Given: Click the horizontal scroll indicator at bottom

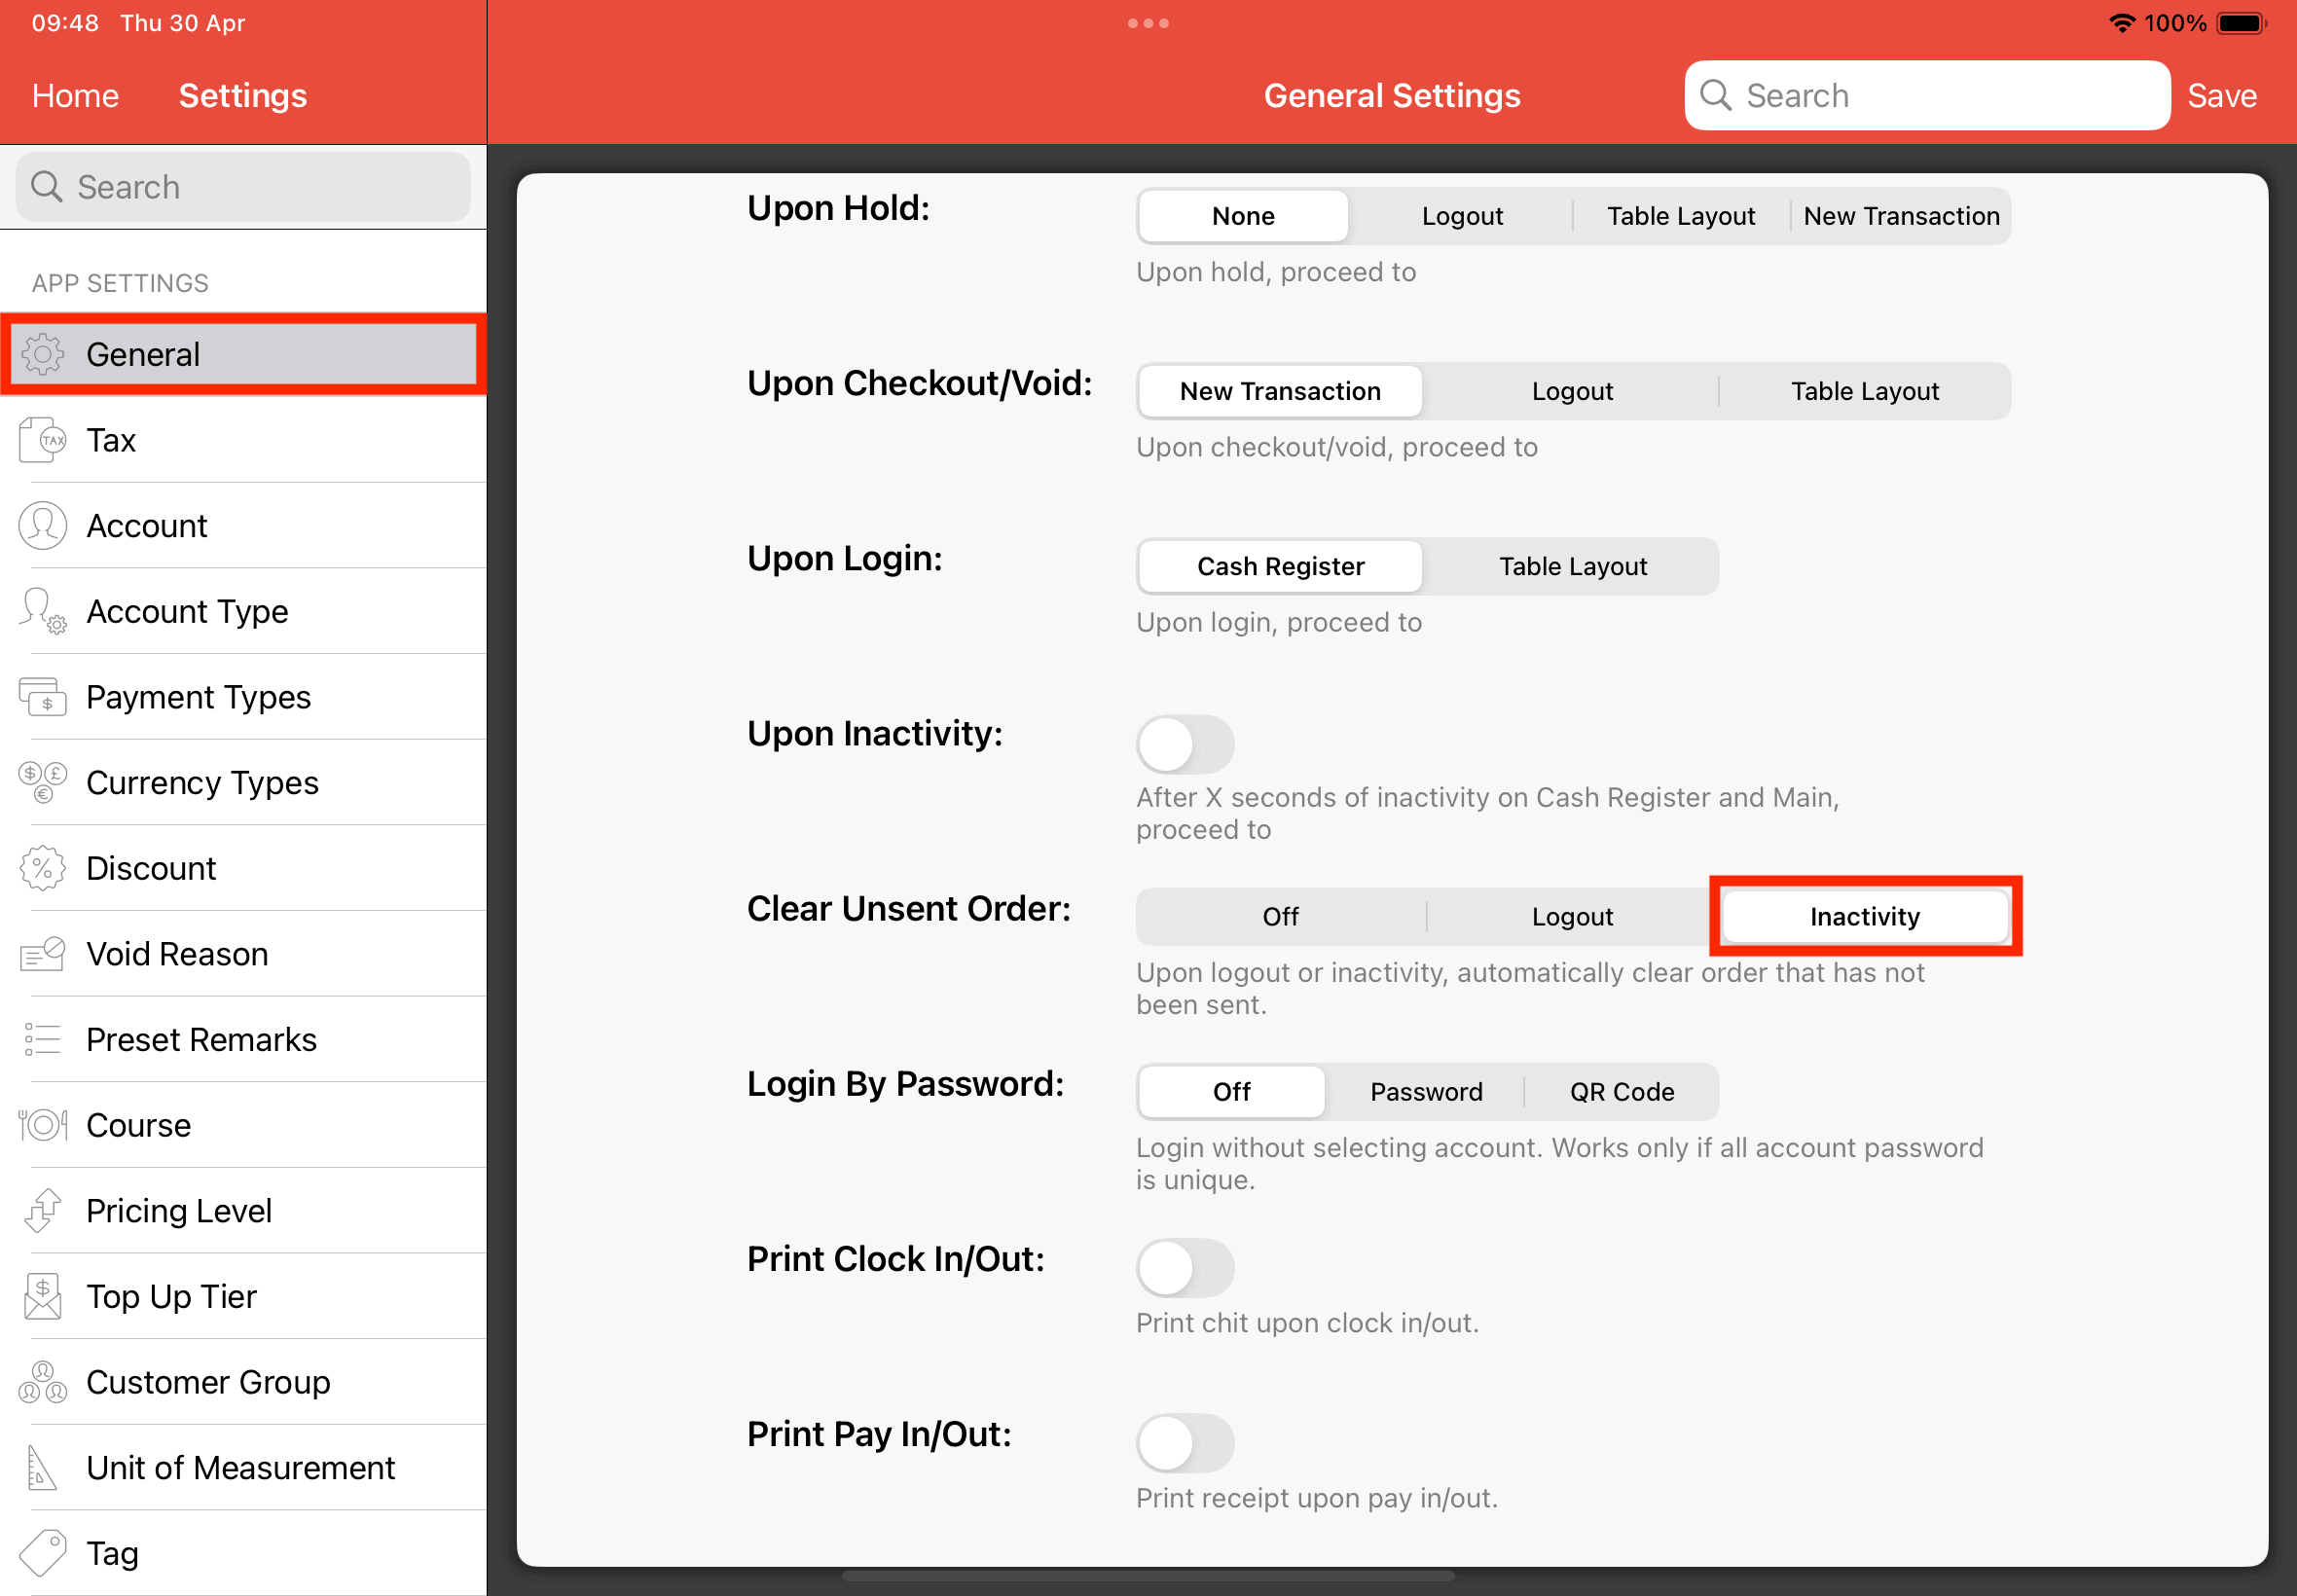Looking at the screenshot, I should tap(1148, 1576).
